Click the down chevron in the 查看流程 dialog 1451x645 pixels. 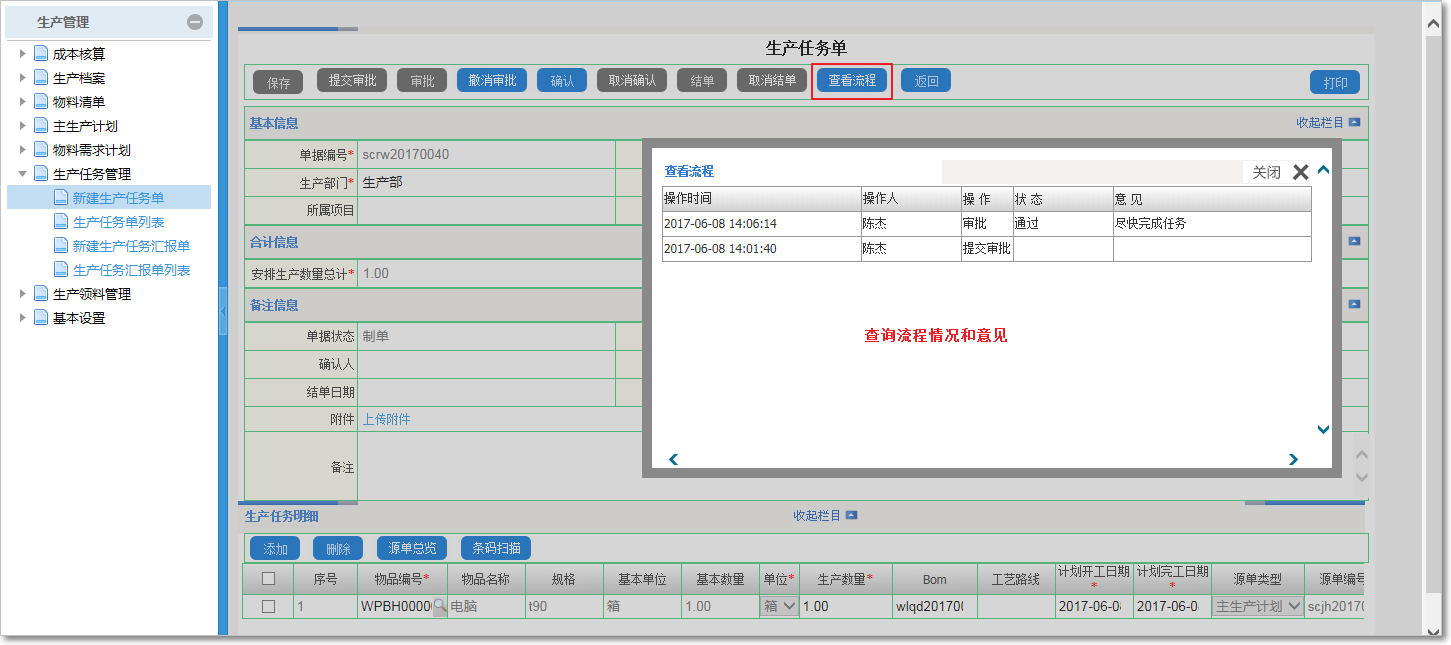click(1323, 430)
